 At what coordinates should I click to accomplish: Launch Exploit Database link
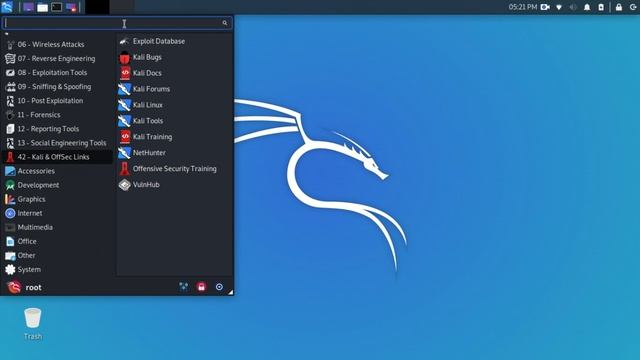tap(175, 41)
